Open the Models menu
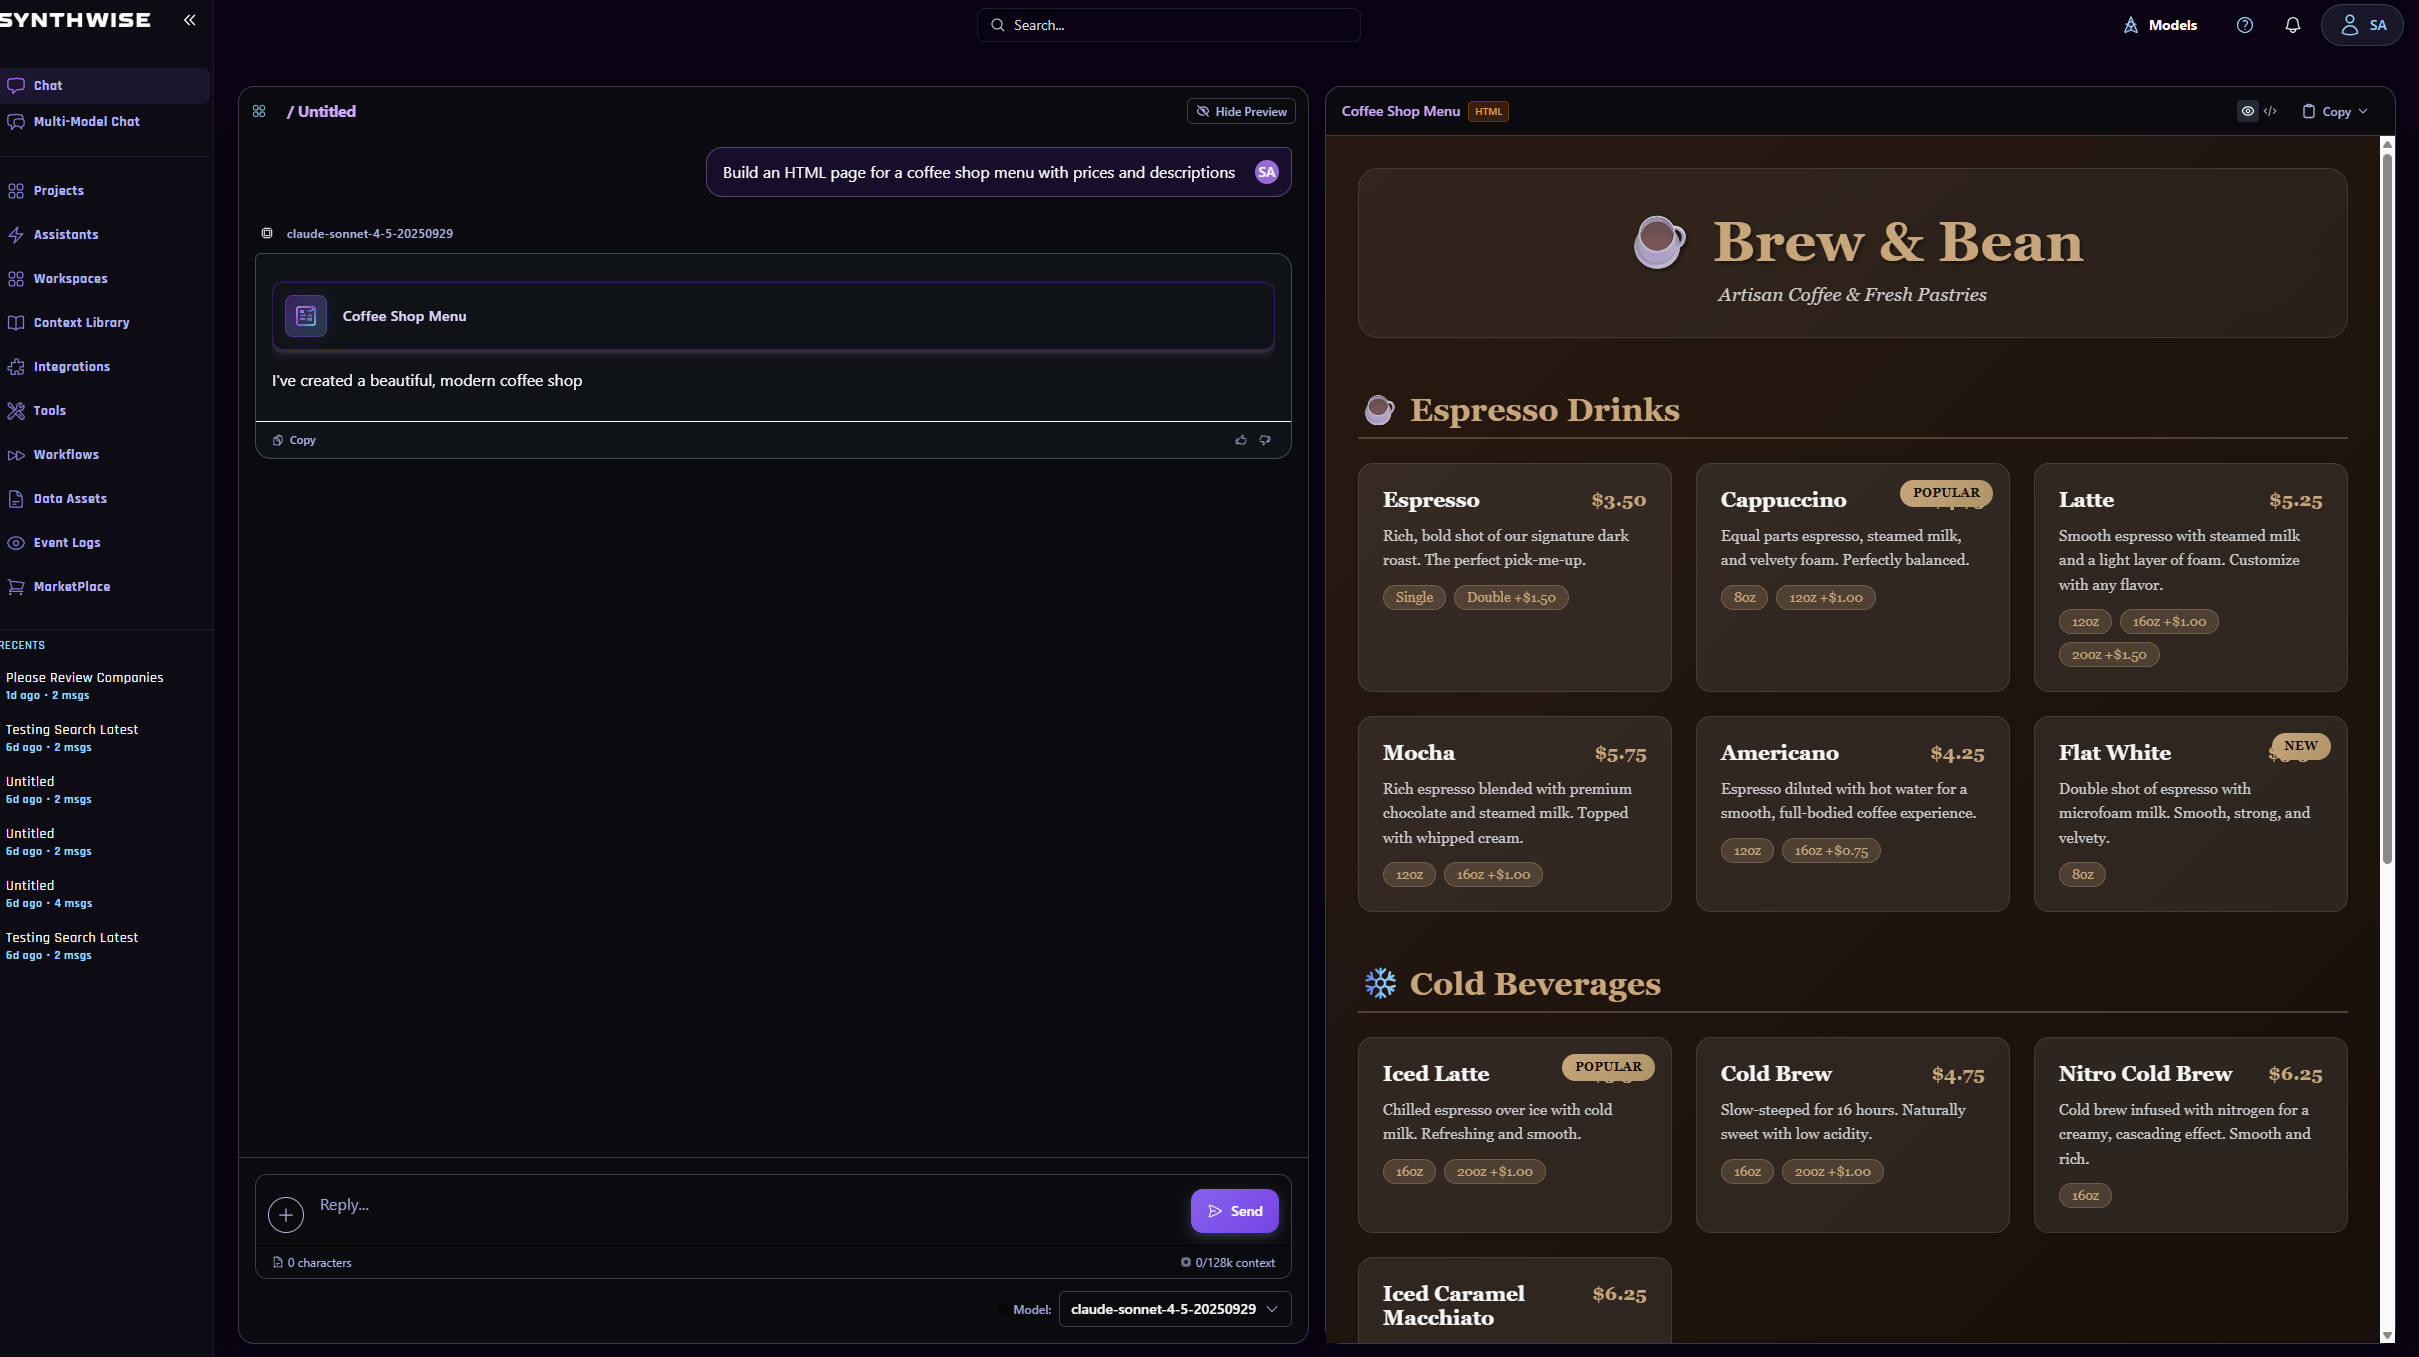This screenshot has height=1357, width=2419. (2160, 25)
